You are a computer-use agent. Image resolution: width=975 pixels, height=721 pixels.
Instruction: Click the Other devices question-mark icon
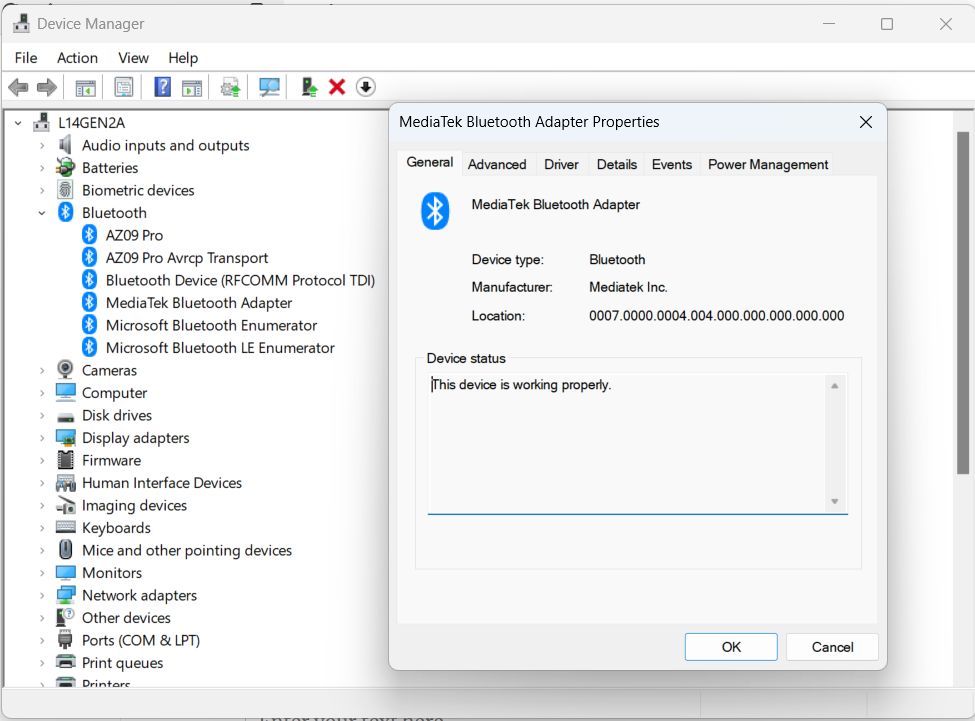coord(65,617)
